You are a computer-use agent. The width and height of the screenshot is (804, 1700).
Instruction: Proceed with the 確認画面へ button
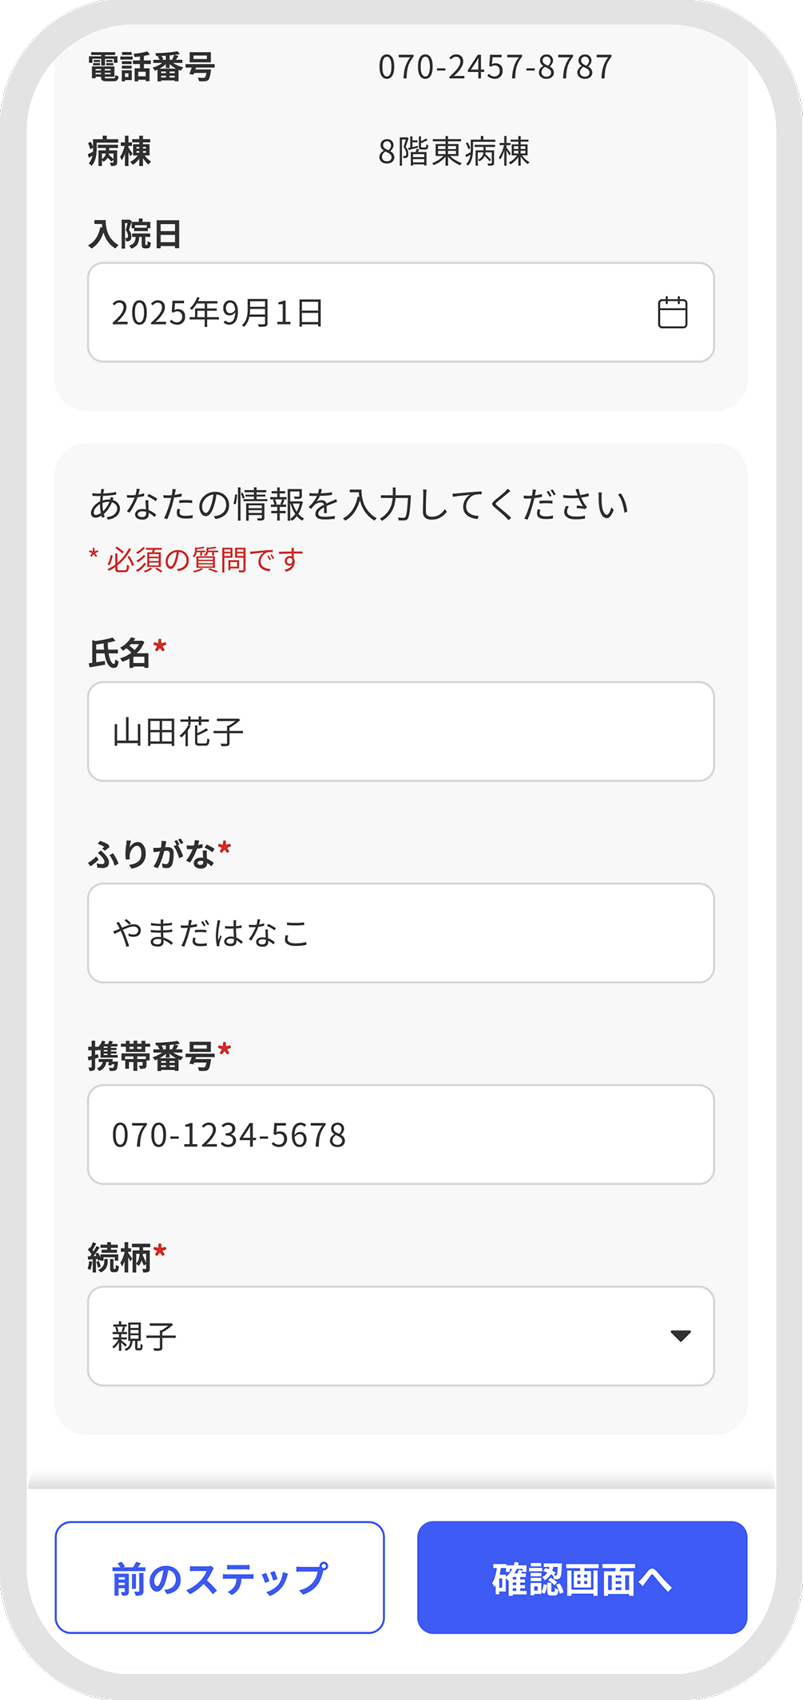[582, 1578]
